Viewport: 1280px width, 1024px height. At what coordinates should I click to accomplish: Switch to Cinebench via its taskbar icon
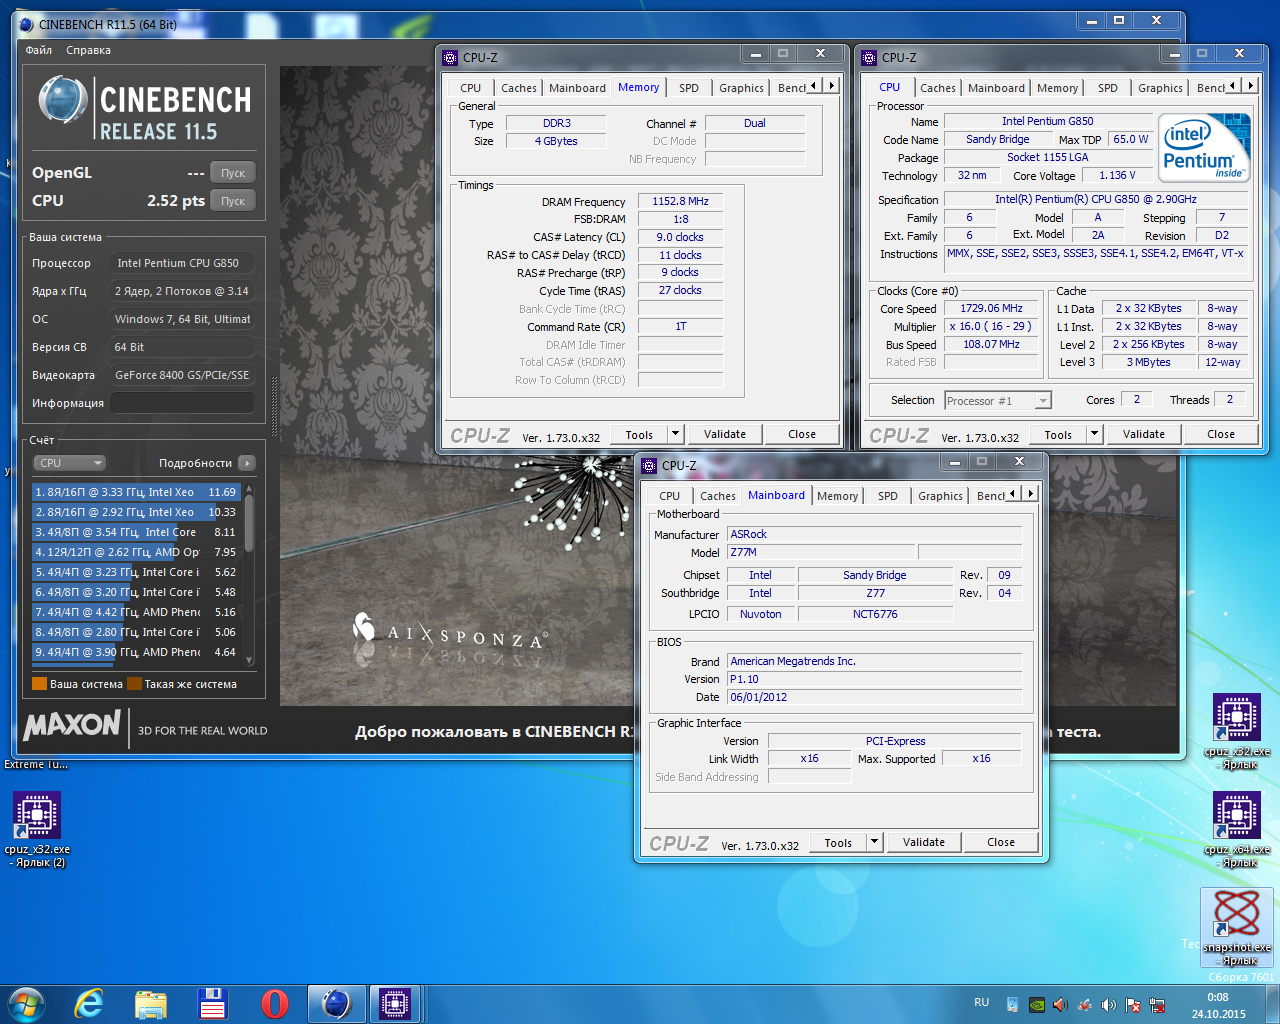[336, 1003]
